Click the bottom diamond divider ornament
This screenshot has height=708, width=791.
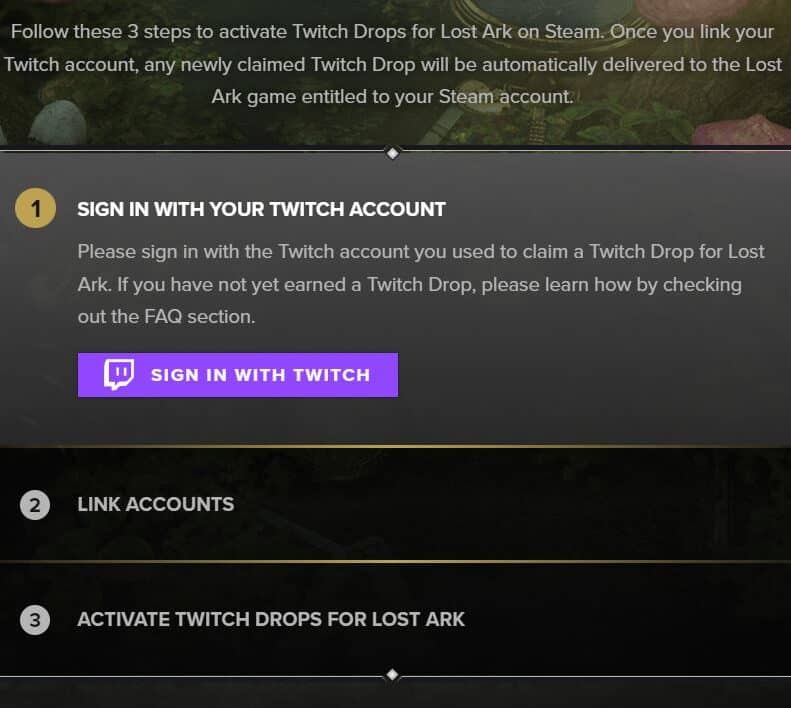click(392, 675)
